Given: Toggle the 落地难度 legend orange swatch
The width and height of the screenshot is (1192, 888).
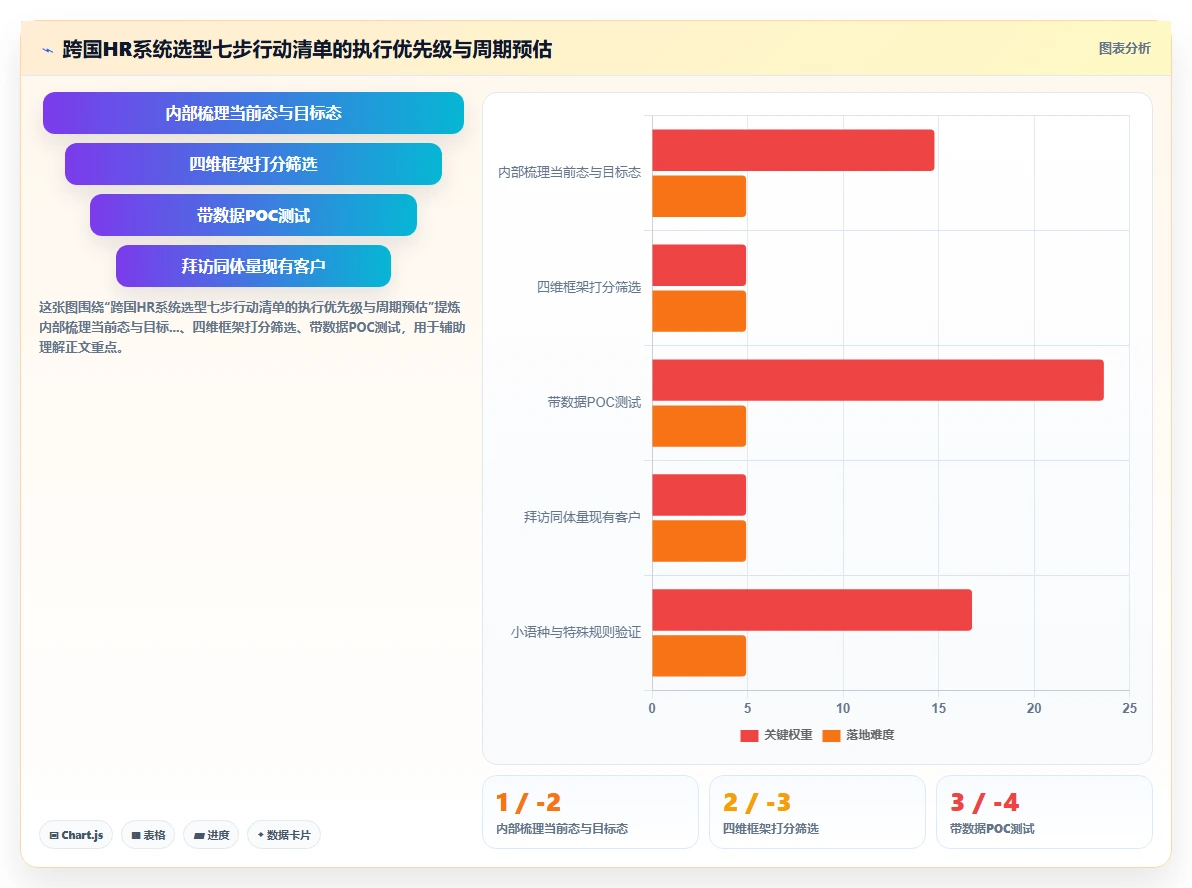Looking at the screenshot, I should 831,735.
